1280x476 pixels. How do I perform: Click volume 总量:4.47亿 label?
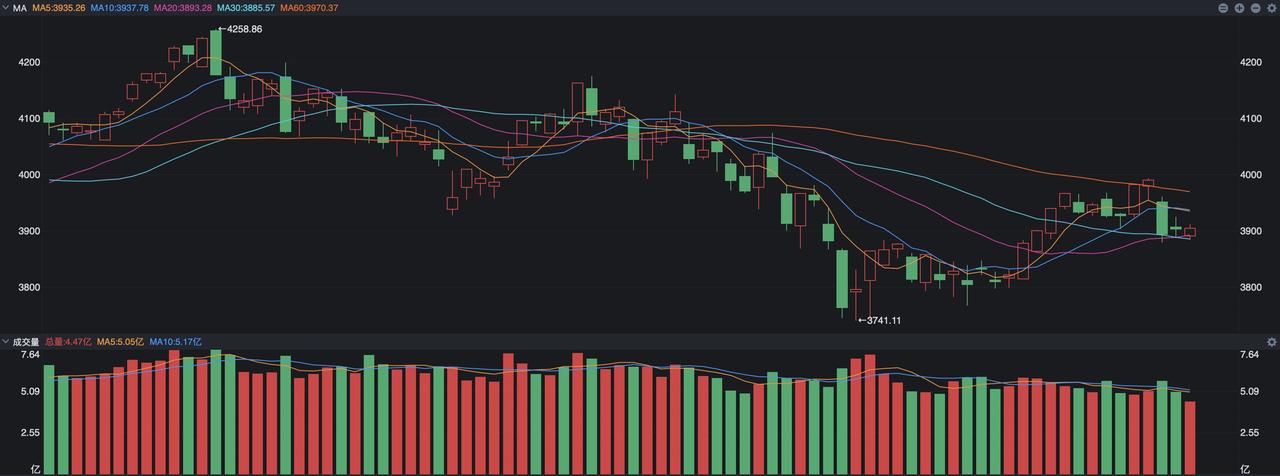pyautogui.click(x=68, y=342)
